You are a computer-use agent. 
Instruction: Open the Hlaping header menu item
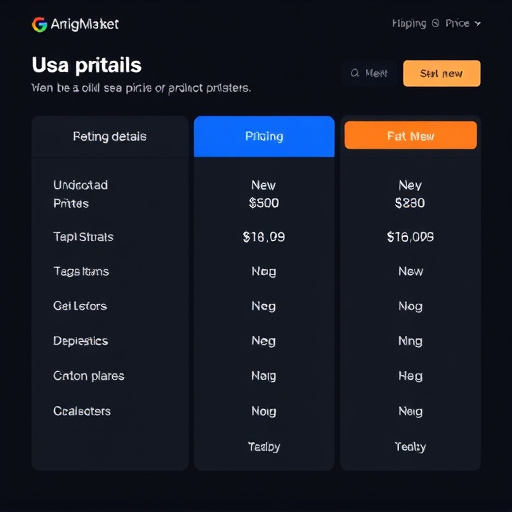coord(409,24)
